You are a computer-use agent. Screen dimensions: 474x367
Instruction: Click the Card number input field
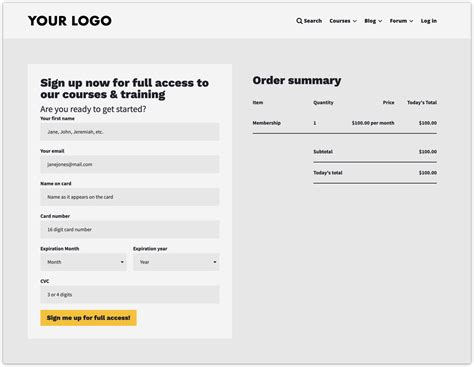[130, 229]
